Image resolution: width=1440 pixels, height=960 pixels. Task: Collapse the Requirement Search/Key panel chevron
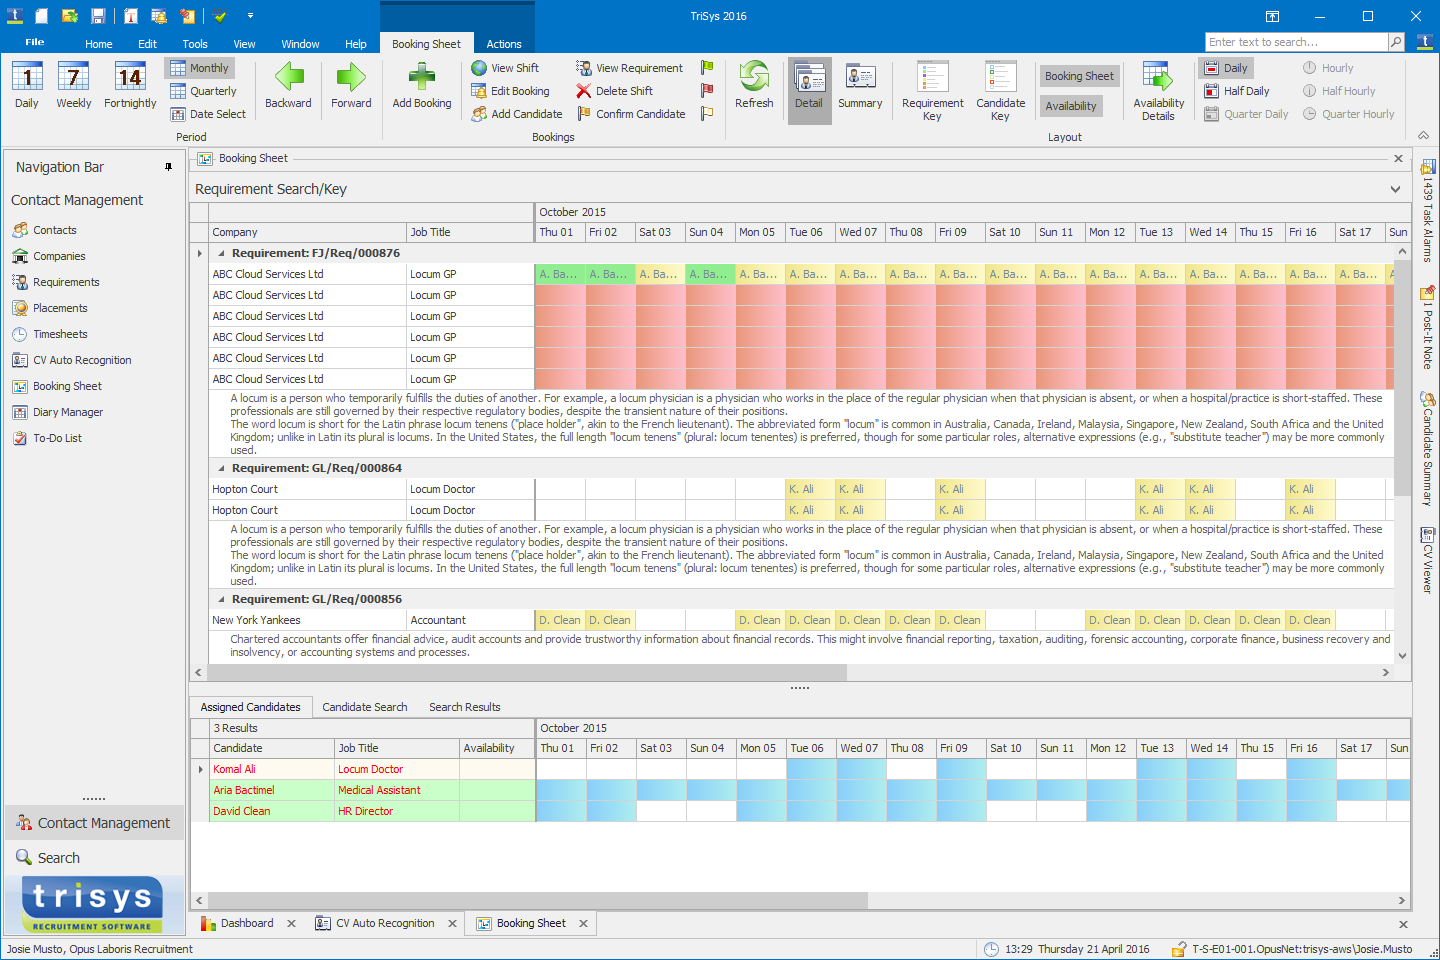tap(1395, 189)
